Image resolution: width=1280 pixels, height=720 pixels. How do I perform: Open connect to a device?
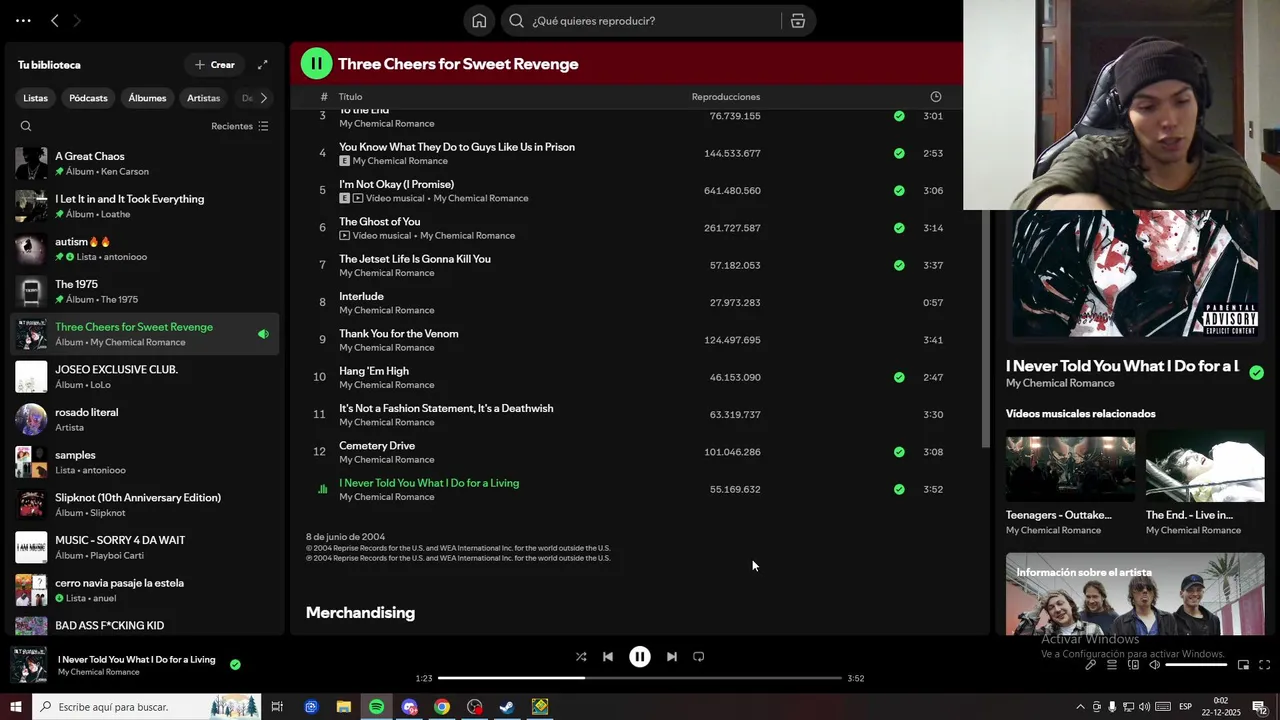pos(1133,665)
